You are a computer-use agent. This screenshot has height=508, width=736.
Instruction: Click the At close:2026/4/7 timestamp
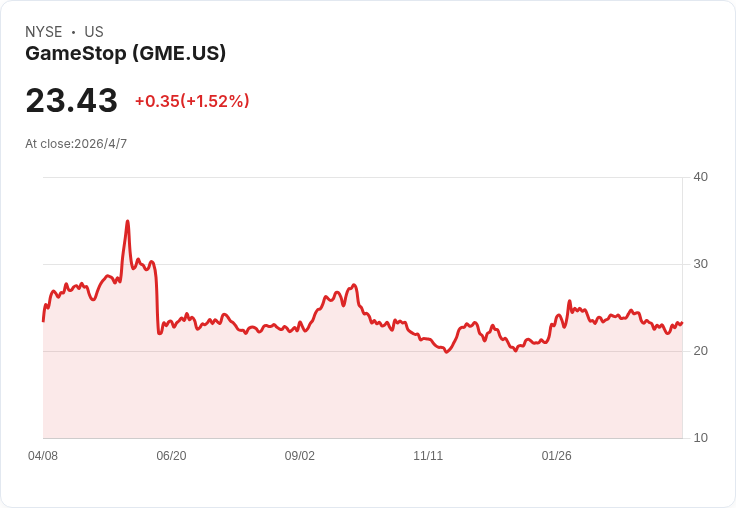76,144
